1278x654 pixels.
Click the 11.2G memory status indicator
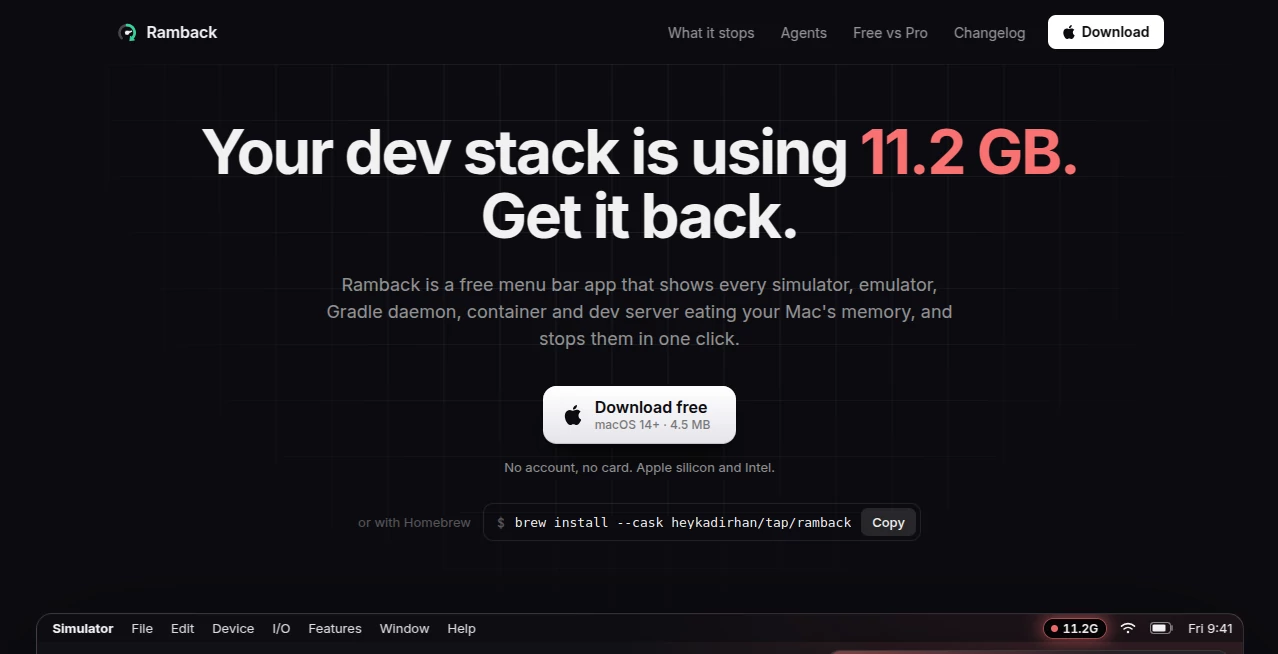(x=1075, y=628)
